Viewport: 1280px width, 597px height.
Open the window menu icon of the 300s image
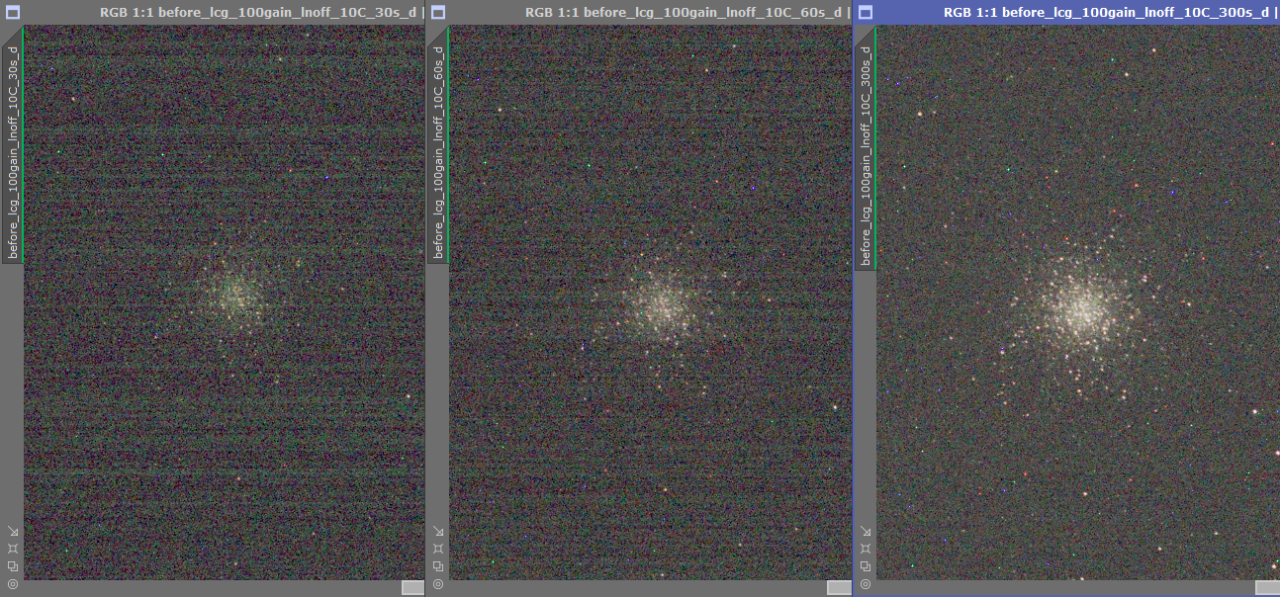coord(866,12)
